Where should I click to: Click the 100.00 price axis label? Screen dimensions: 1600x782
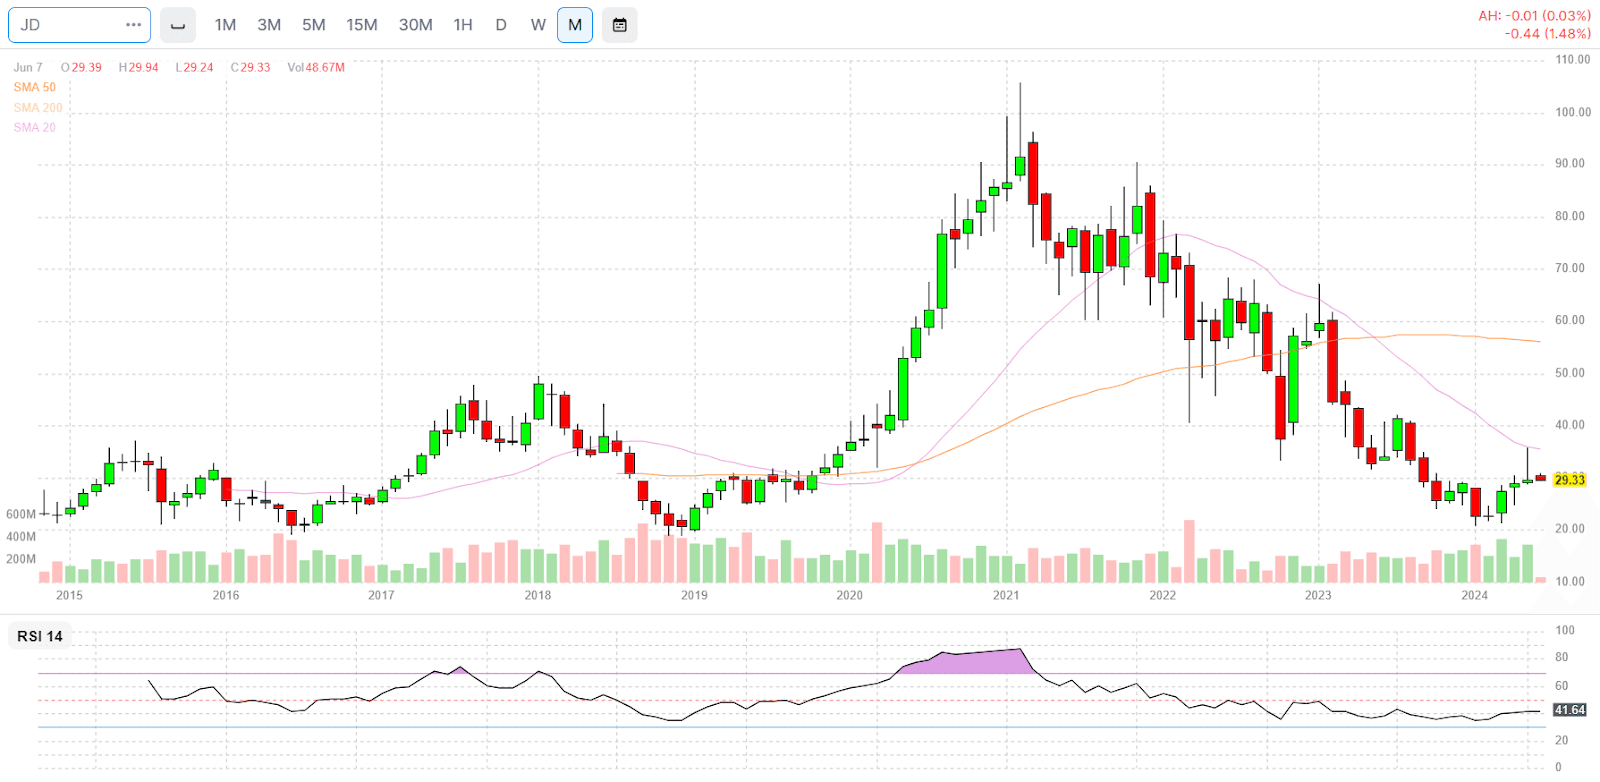(x=1573, y=112)
